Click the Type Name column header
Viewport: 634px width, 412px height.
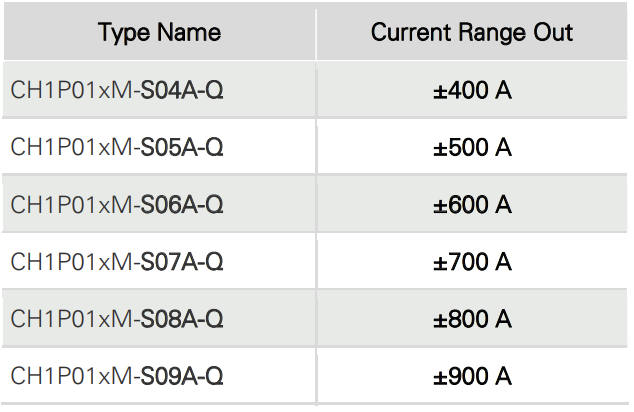[159, 33]
